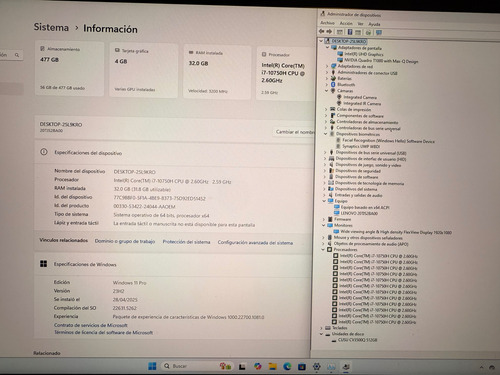Open the Ver menu in Device Manager
Image resolution: width=500 pixels, height=375 pixels.
360,24
